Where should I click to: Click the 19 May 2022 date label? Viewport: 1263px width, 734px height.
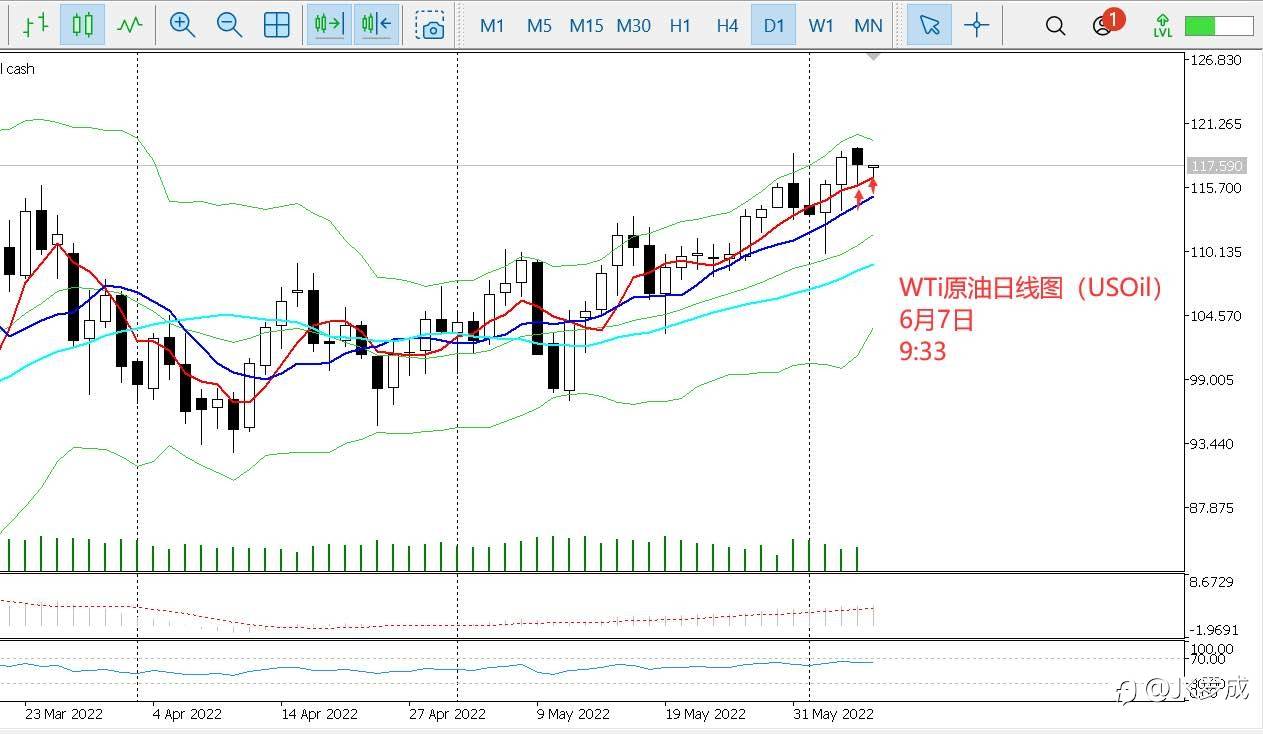click(x=706, y=714)
